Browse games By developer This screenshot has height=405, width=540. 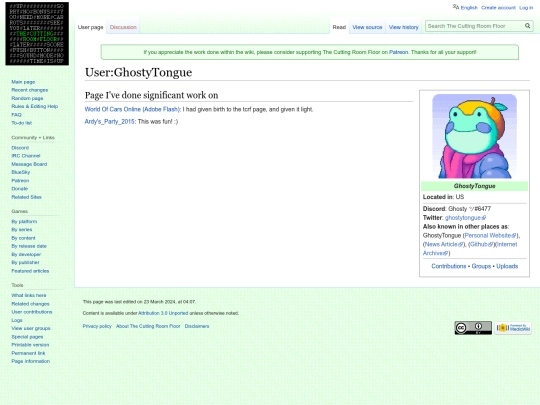tap(26, 255)
